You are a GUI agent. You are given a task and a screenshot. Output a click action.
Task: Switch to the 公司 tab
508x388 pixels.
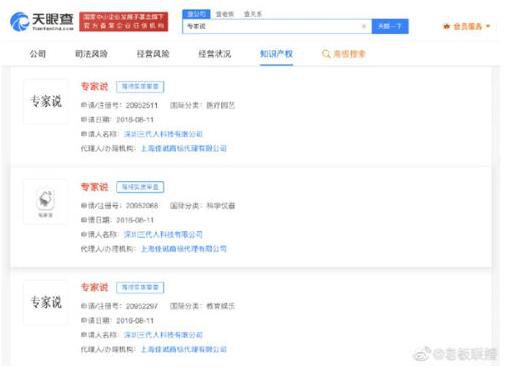point(38,54)
